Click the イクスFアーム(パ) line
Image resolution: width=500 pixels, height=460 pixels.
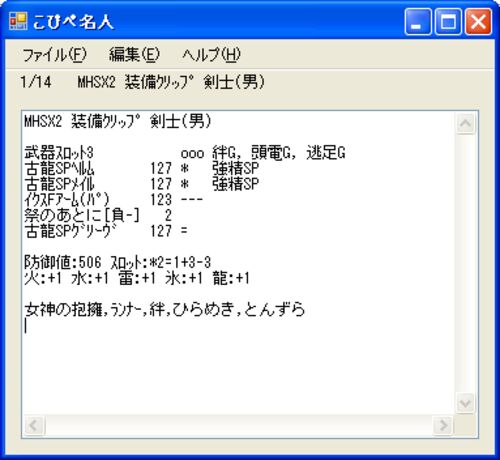coord(114,200)
